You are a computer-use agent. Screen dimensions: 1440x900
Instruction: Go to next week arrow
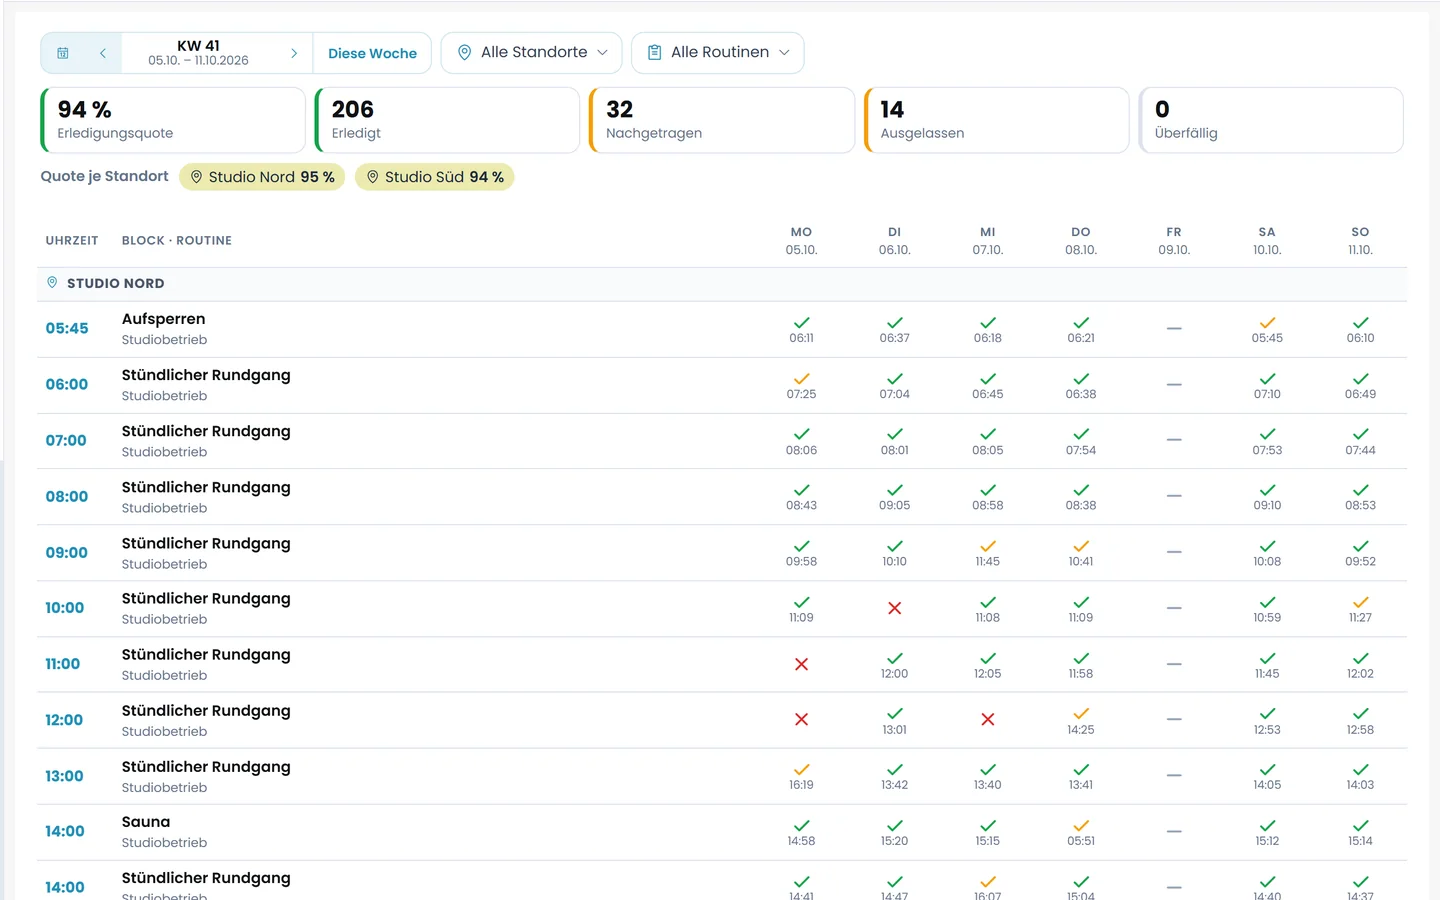coord(294,53)
